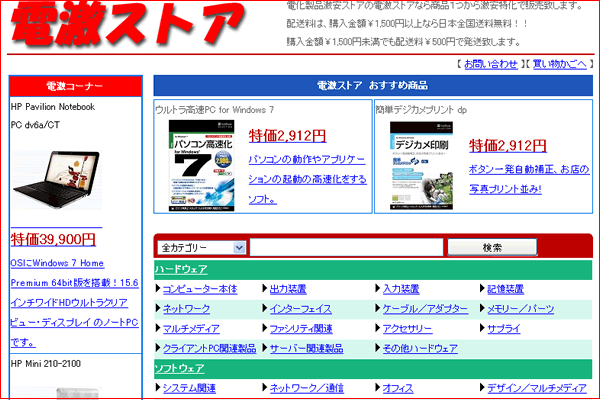Open the 入力装置 category link

coord(401,289)
